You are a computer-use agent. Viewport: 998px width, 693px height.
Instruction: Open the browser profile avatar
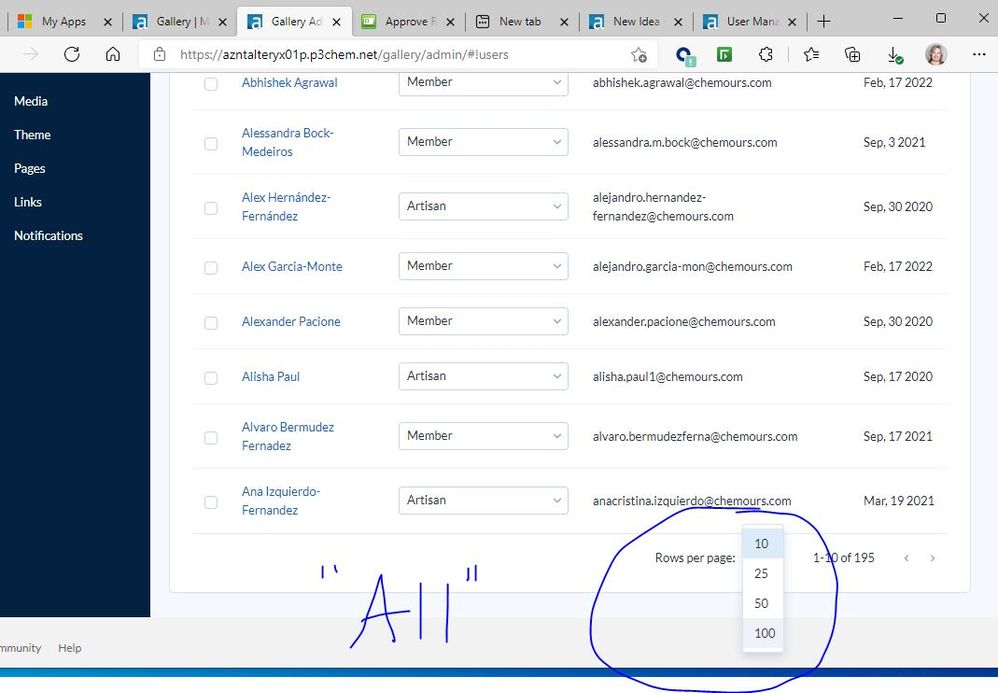(x=936, y=55)
